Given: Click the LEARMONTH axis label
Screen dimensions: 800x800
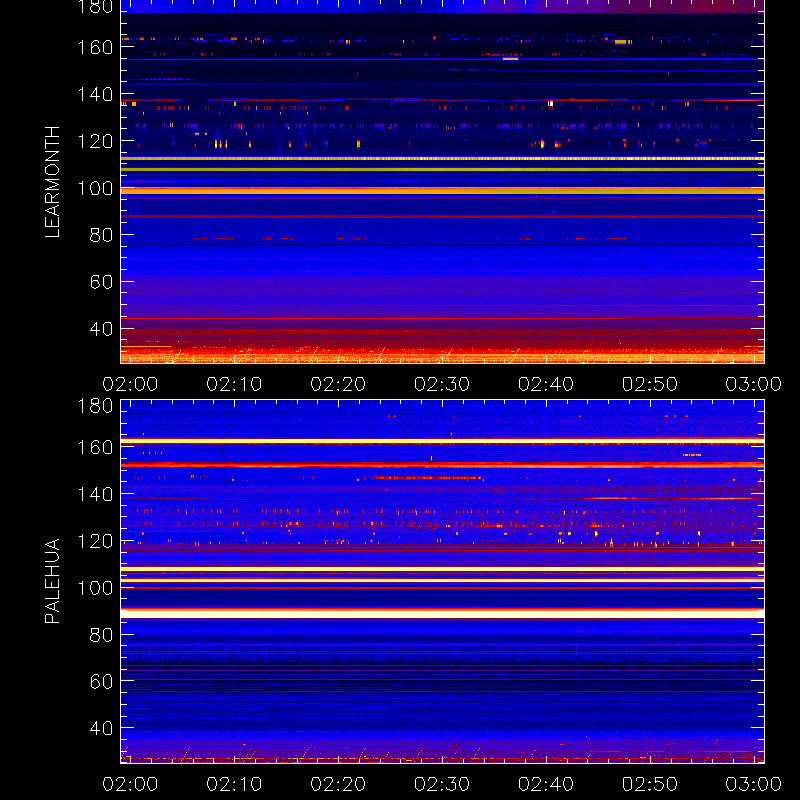Looking at the screenshot, I should coord(52,182).
